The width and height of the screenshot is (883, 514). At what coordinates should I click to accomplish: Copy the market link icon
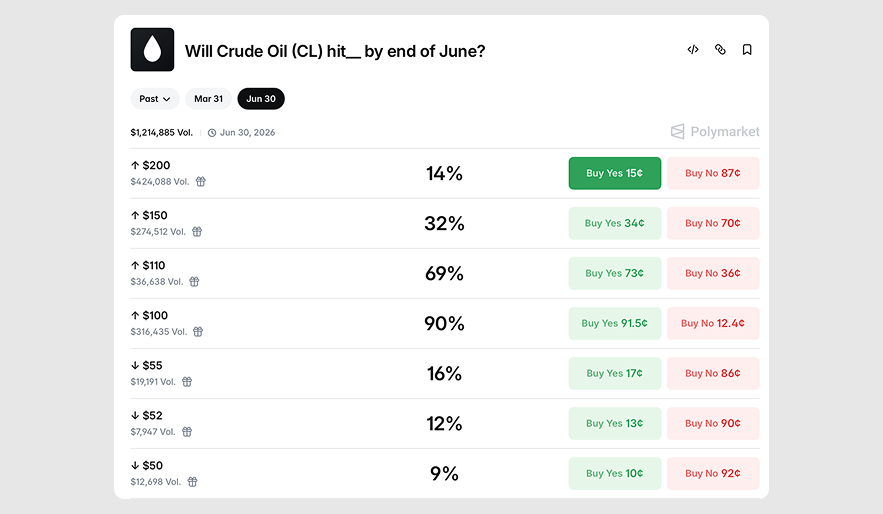[x=720, y=49]
